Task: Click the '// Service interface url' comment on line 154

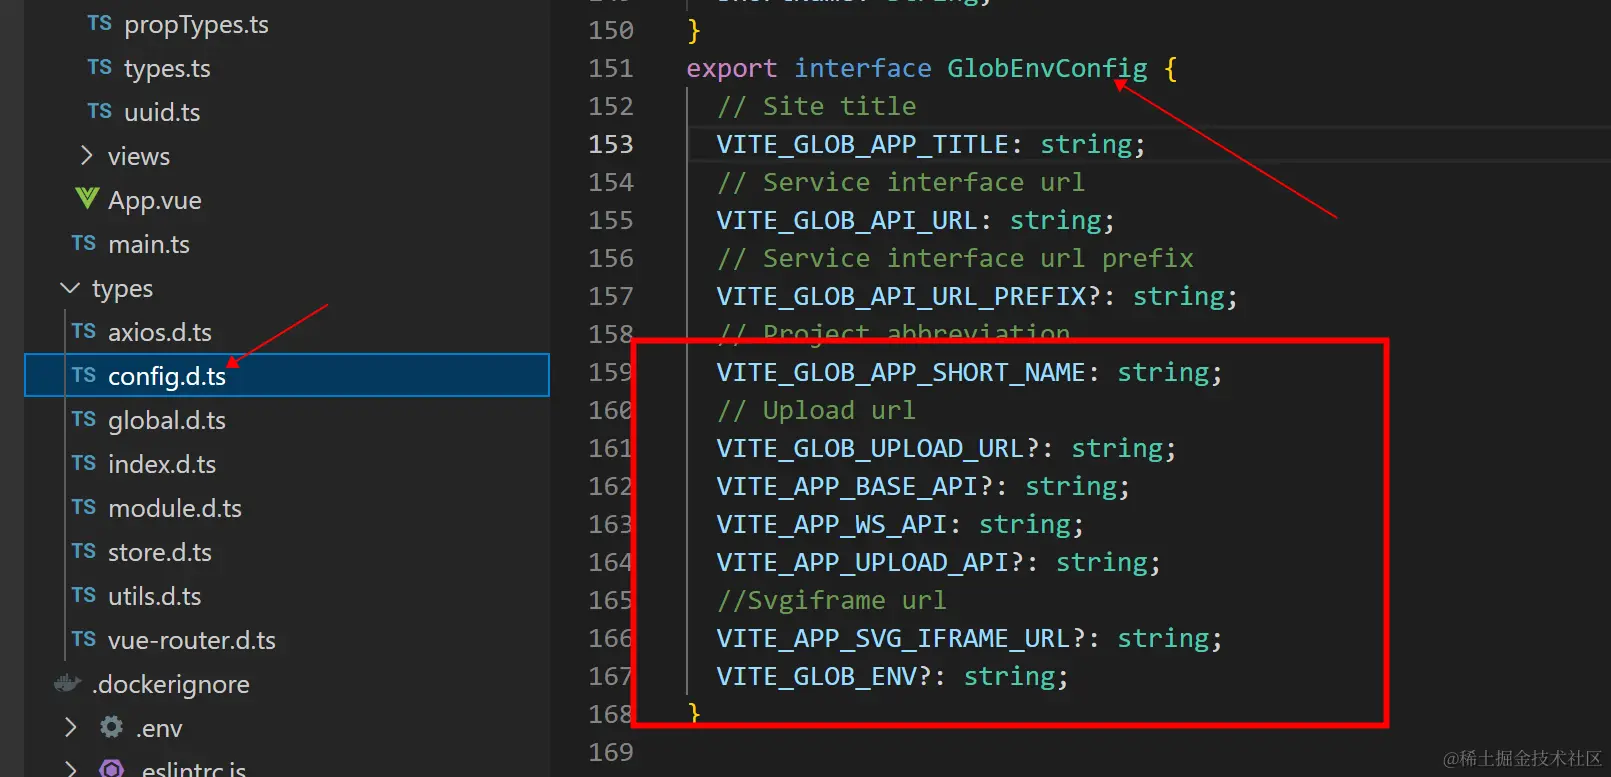Action: pyautogui.click(x=900, y=182)
